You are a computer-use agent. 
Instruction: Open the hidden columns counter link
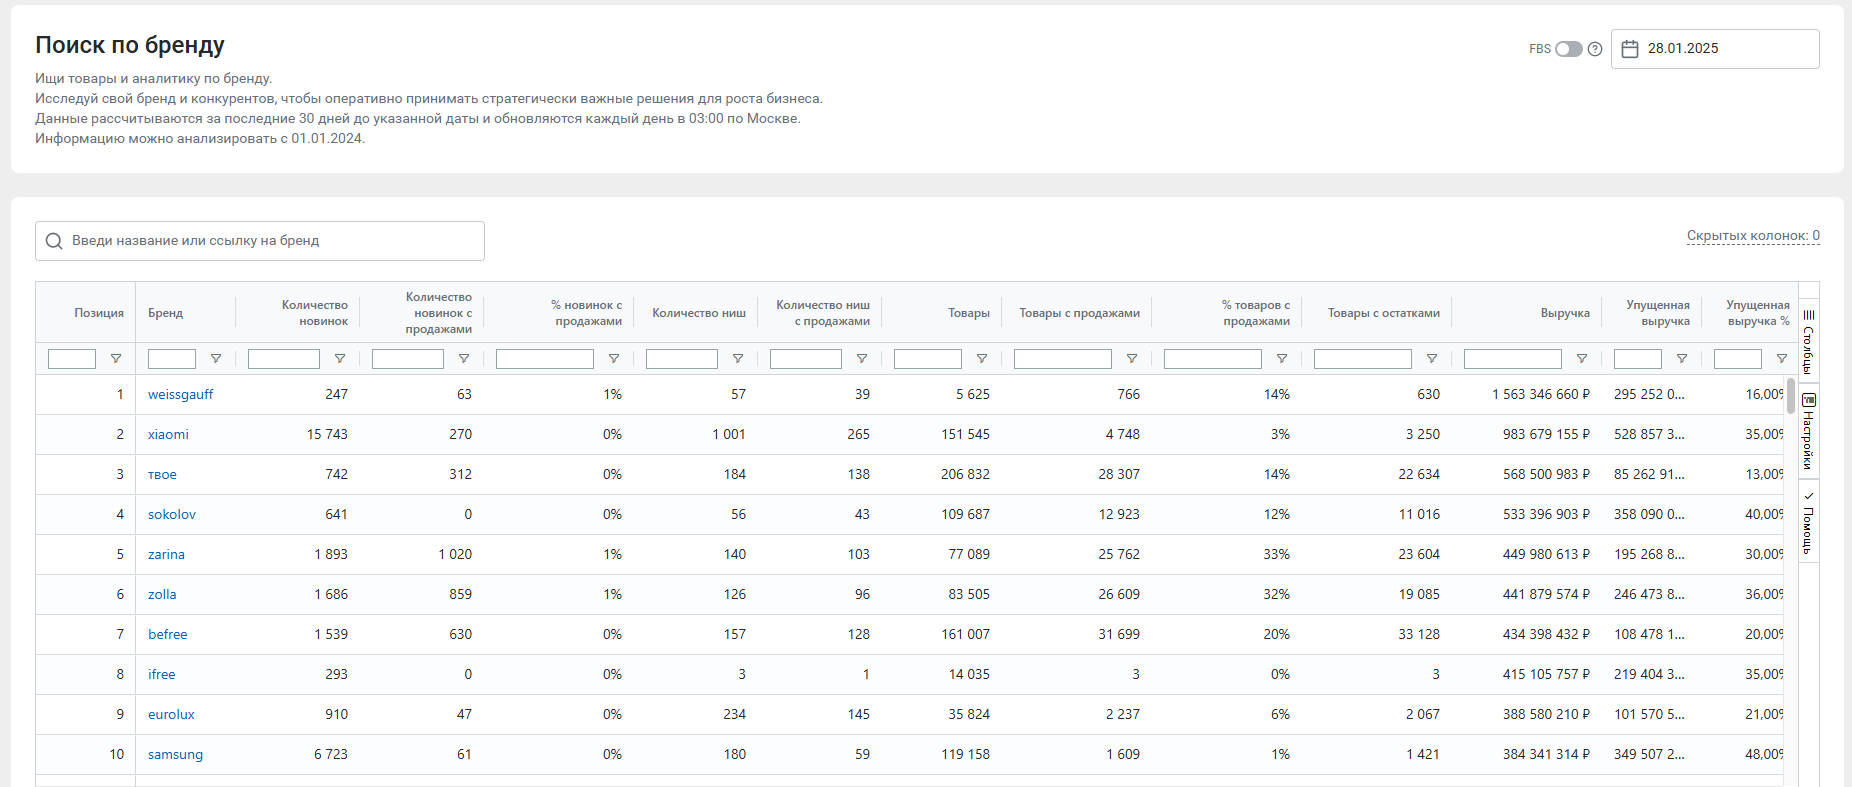[1753, 236]
